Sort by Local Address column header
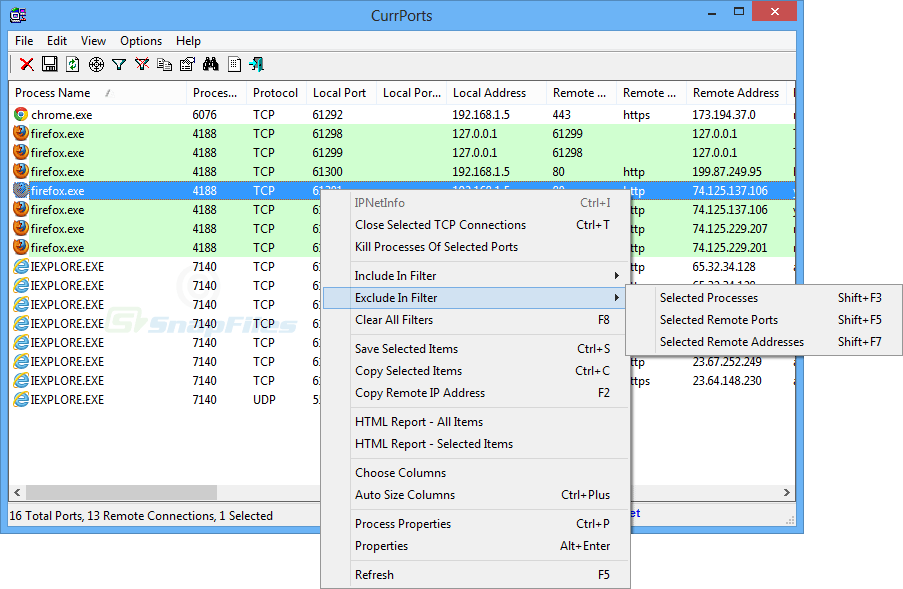 496,93
